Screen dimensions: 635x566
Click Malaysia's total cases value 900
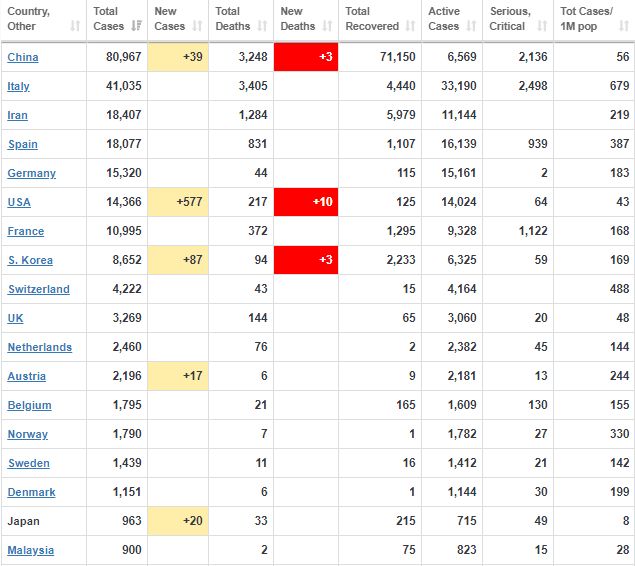(132, 550)
